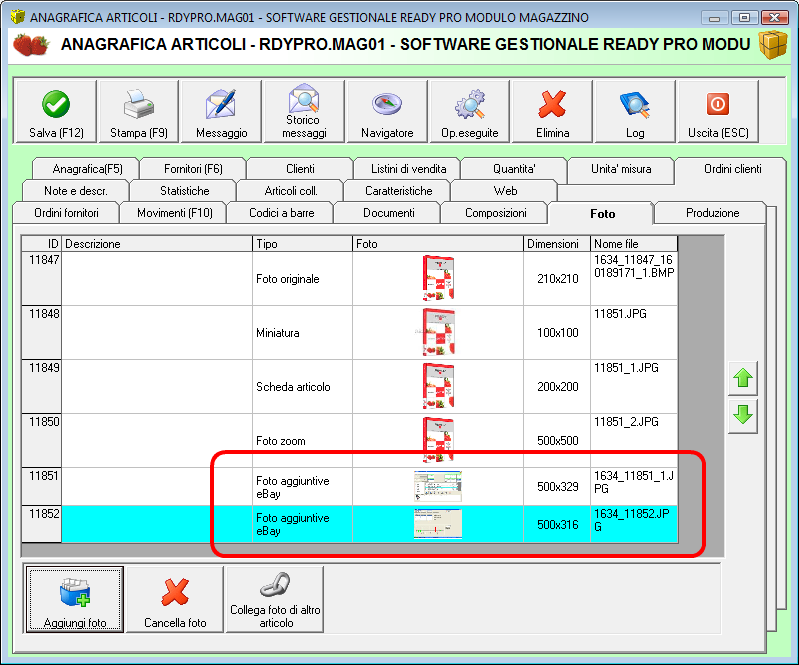Screen dimensions: 799x665
Task: Open Op.eseguite gears button
Action: point(469,111)
